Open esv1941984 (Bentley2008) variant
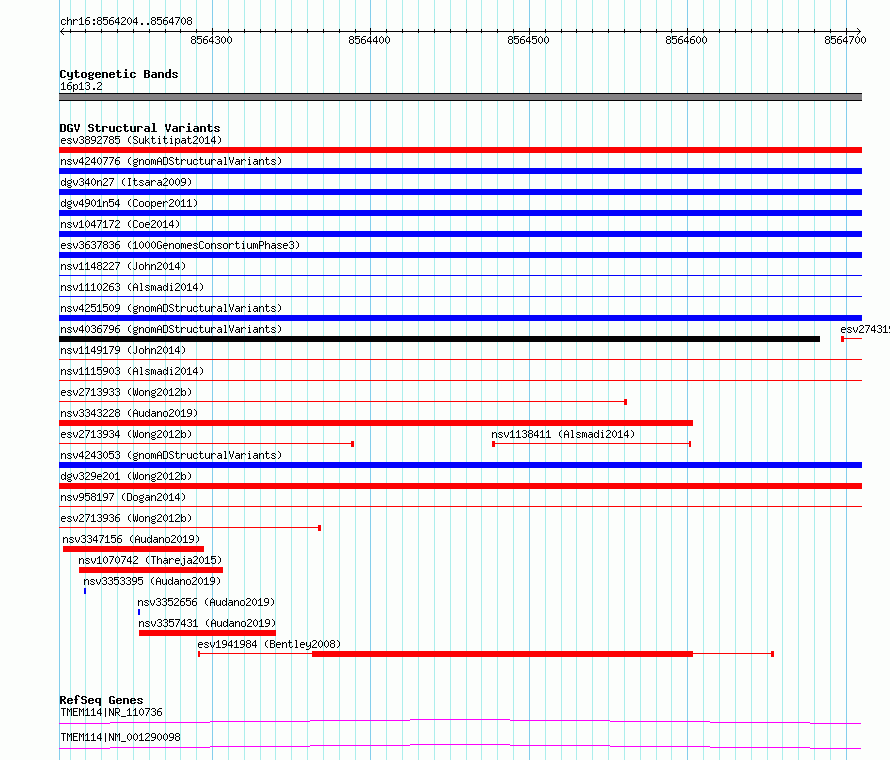 click(269, 644)
